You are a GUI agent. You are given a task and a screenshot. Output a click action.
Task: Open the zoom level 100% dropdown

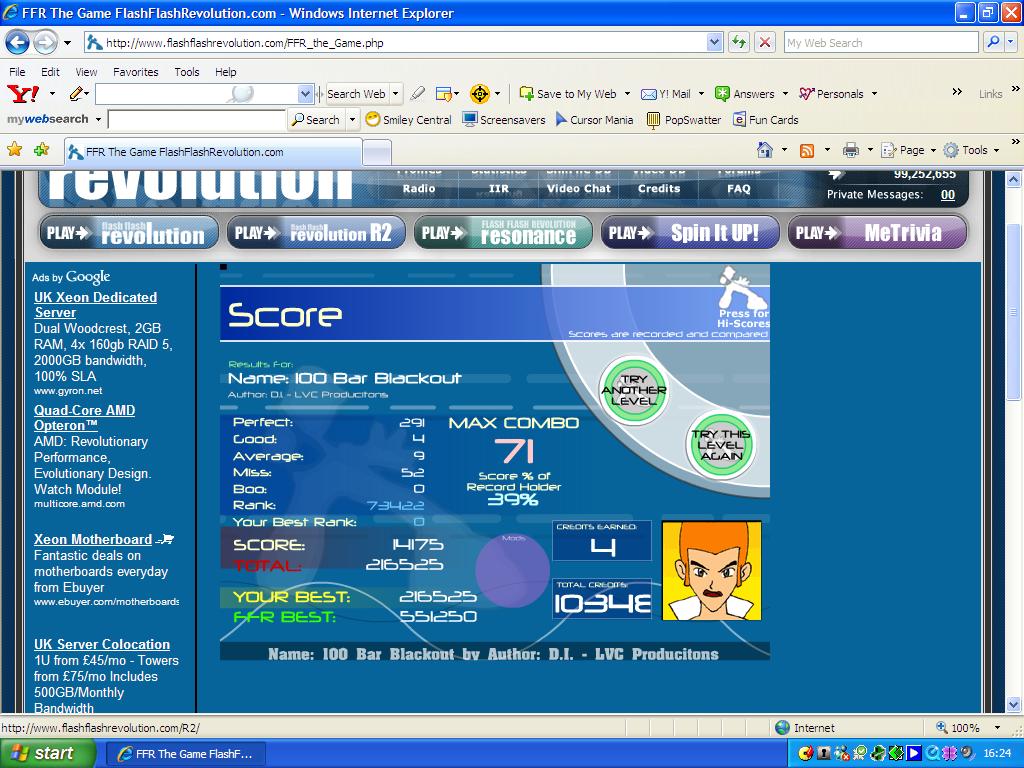pyautogui.click(x=997, y=728)
